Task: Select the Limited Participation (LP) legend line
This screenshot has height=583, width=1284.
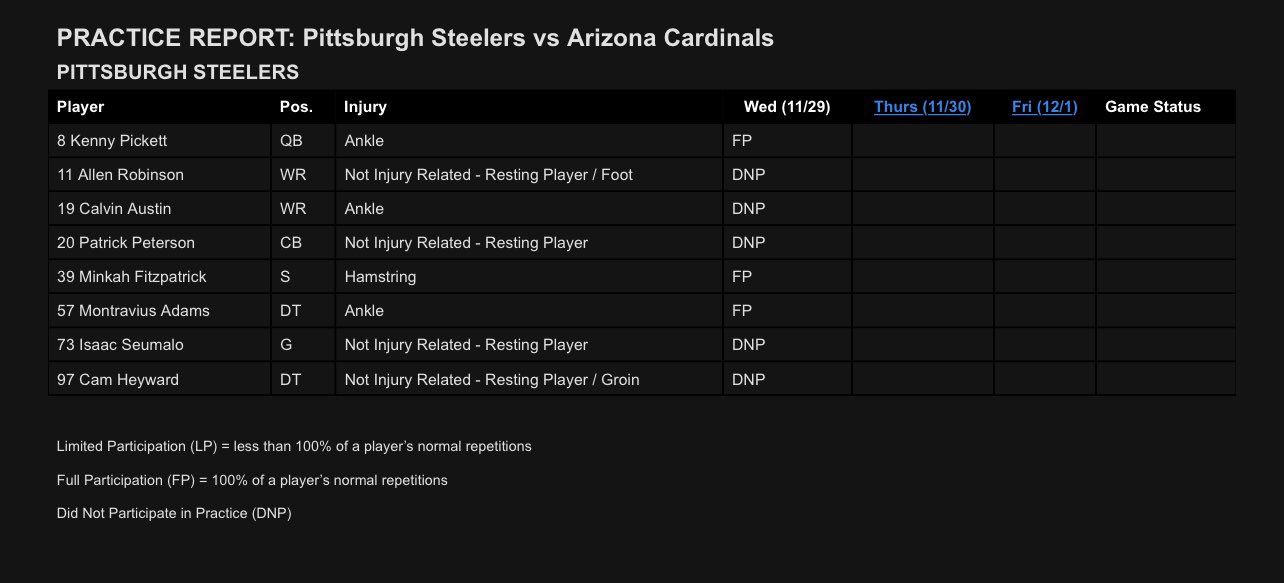Action: click(294, 446)
